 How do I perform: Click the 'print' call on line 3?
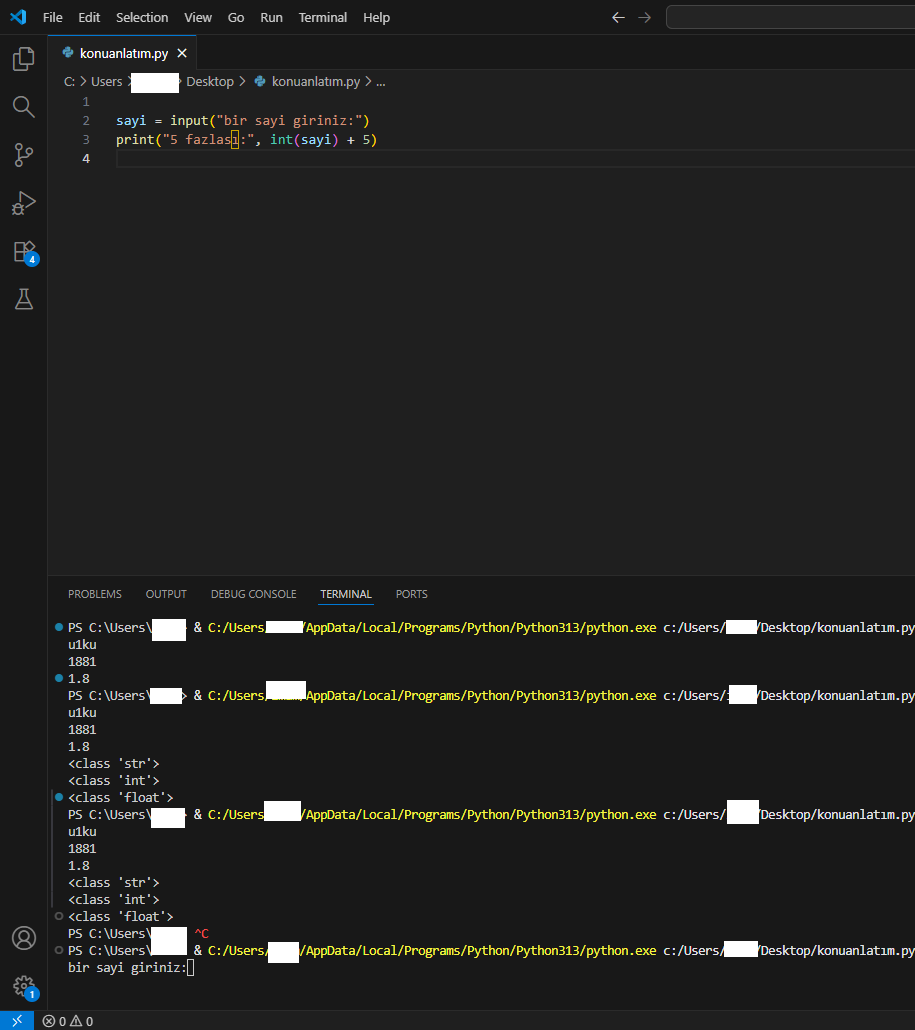pyautogui.click(x=135, y=140)
